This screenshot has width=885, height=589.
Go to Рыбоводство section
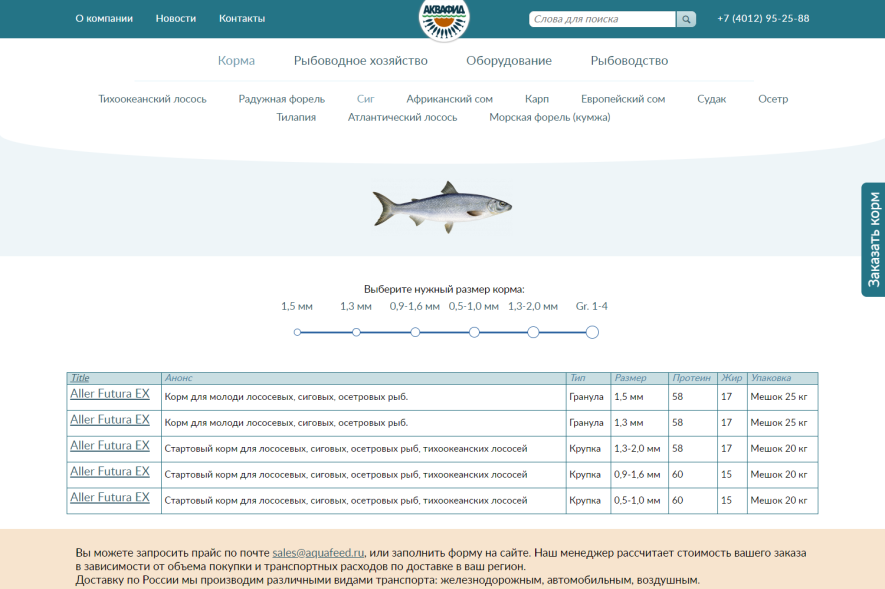point(629,60)
